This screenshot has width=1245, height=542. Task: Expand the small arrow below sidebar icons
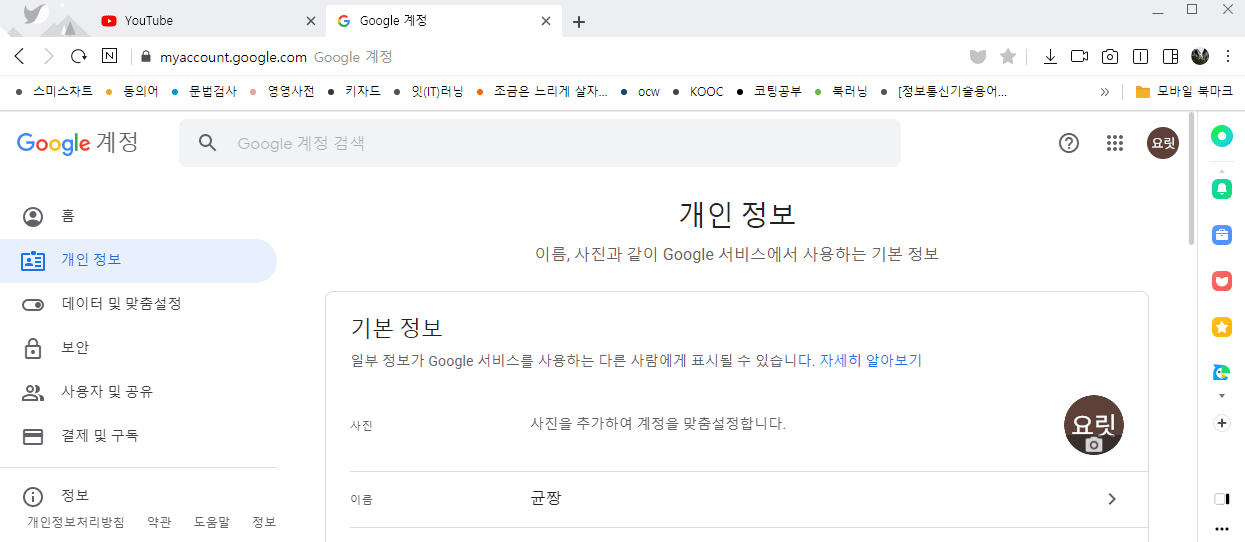click(x=1221, y=396)
